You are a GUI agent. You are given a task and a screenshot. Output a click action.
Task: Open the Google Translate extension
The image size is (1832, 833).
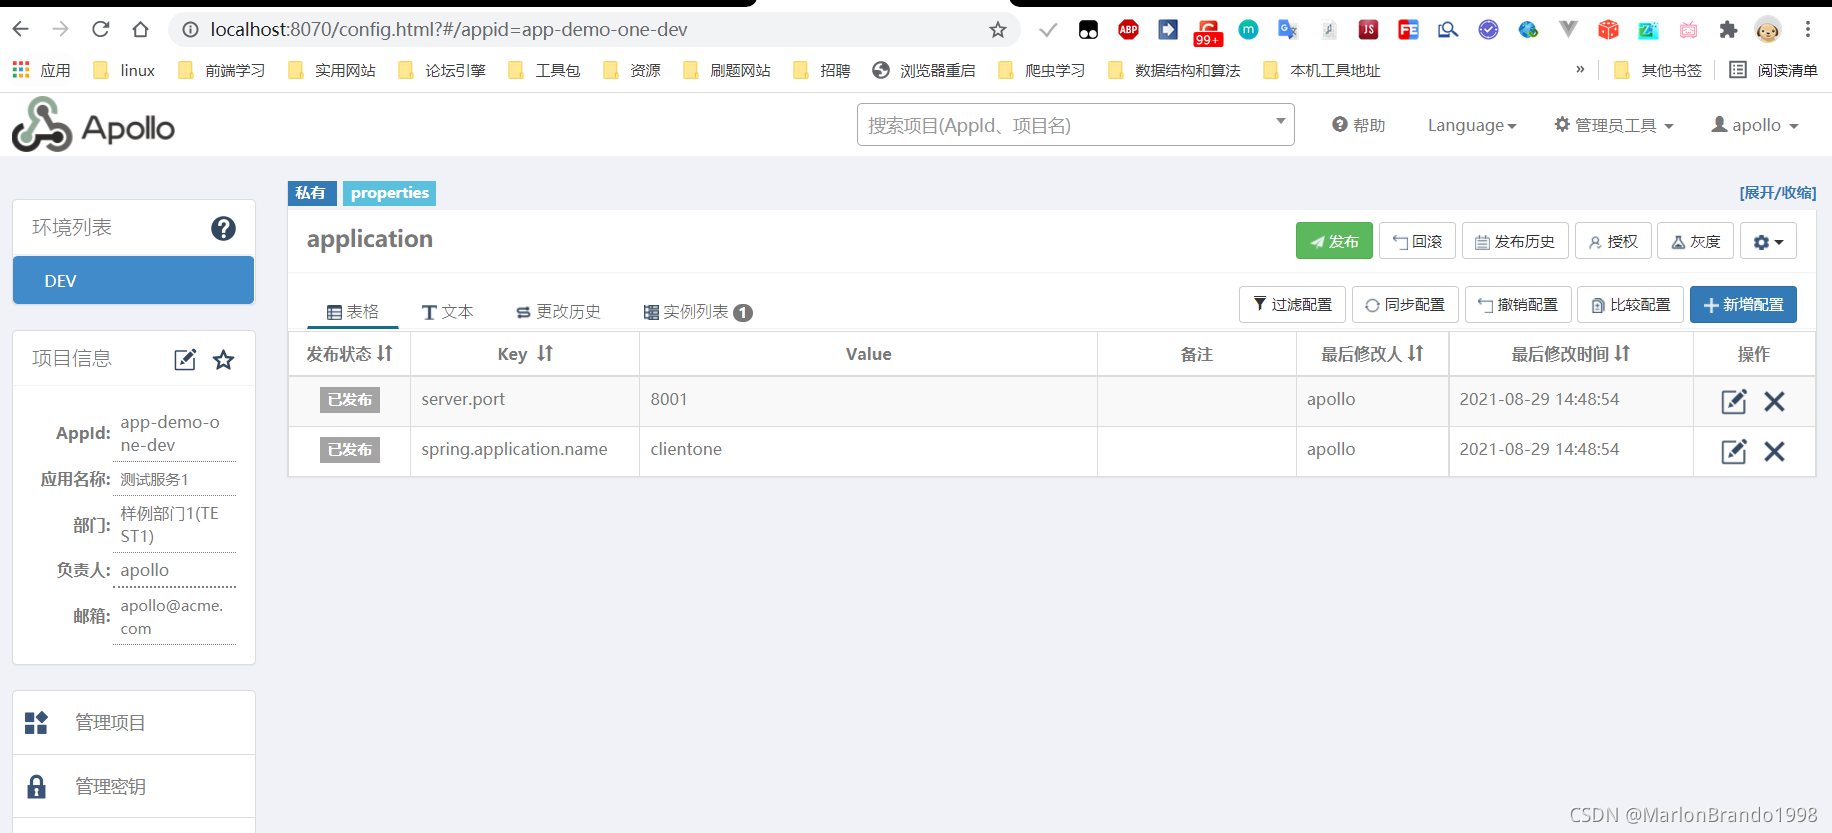pyautogui.click(x=1288, y=30)
